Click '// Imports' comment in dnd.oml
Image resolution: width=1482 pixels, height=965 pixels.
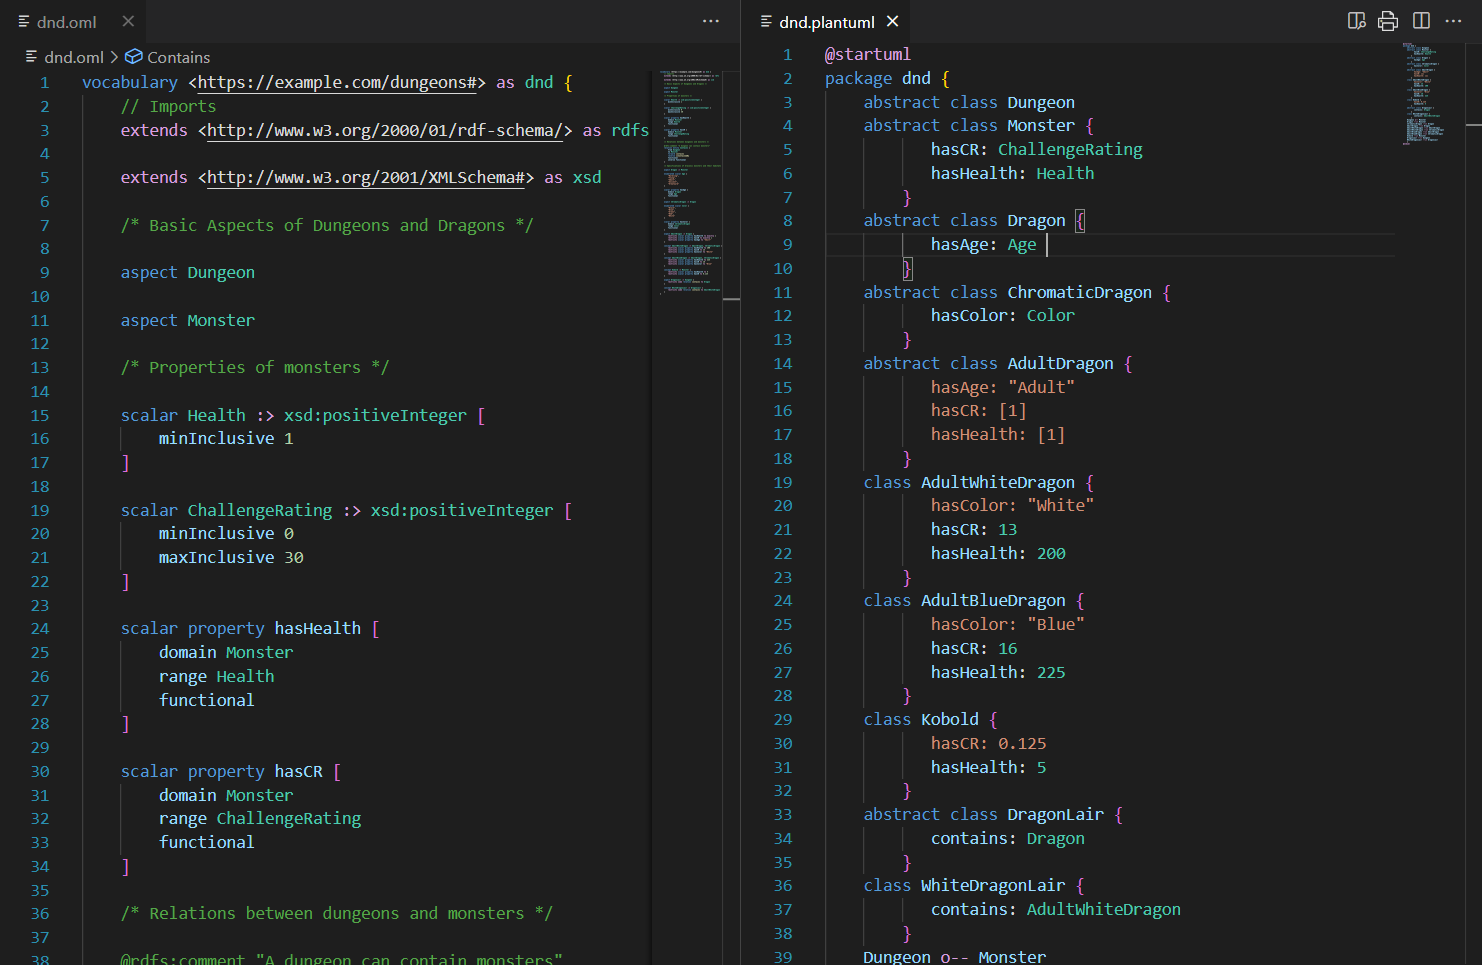coord(168,106)
